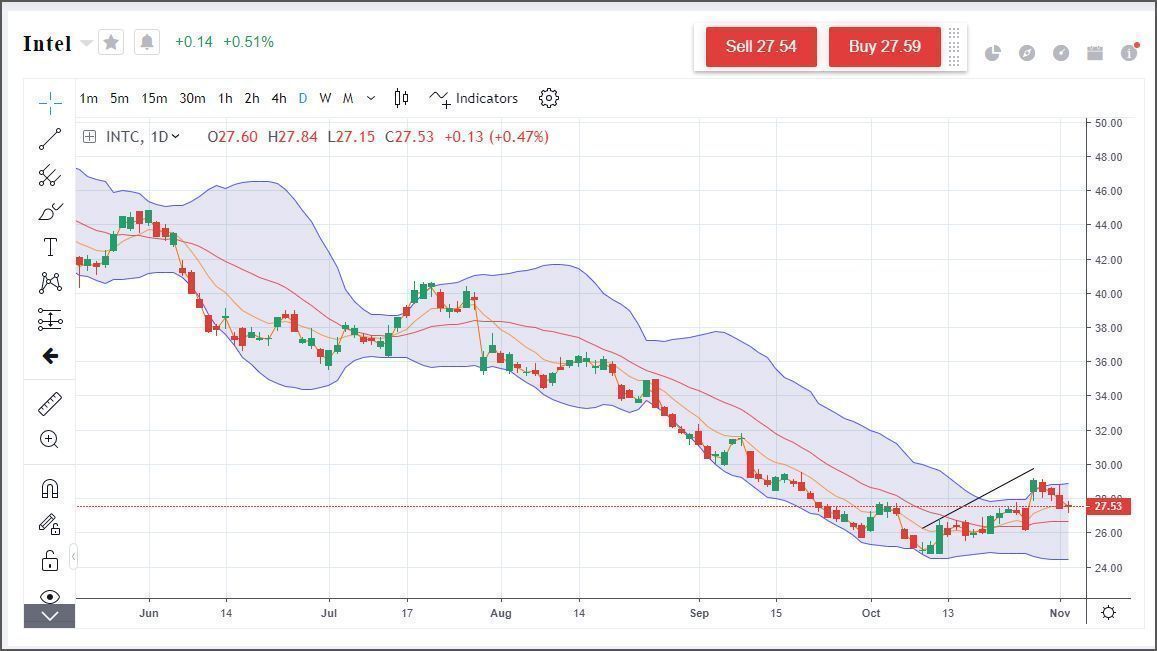Toggle visibility of all drawings
1157x651 pixels.
pyautogui.click(x=50, y=596)
